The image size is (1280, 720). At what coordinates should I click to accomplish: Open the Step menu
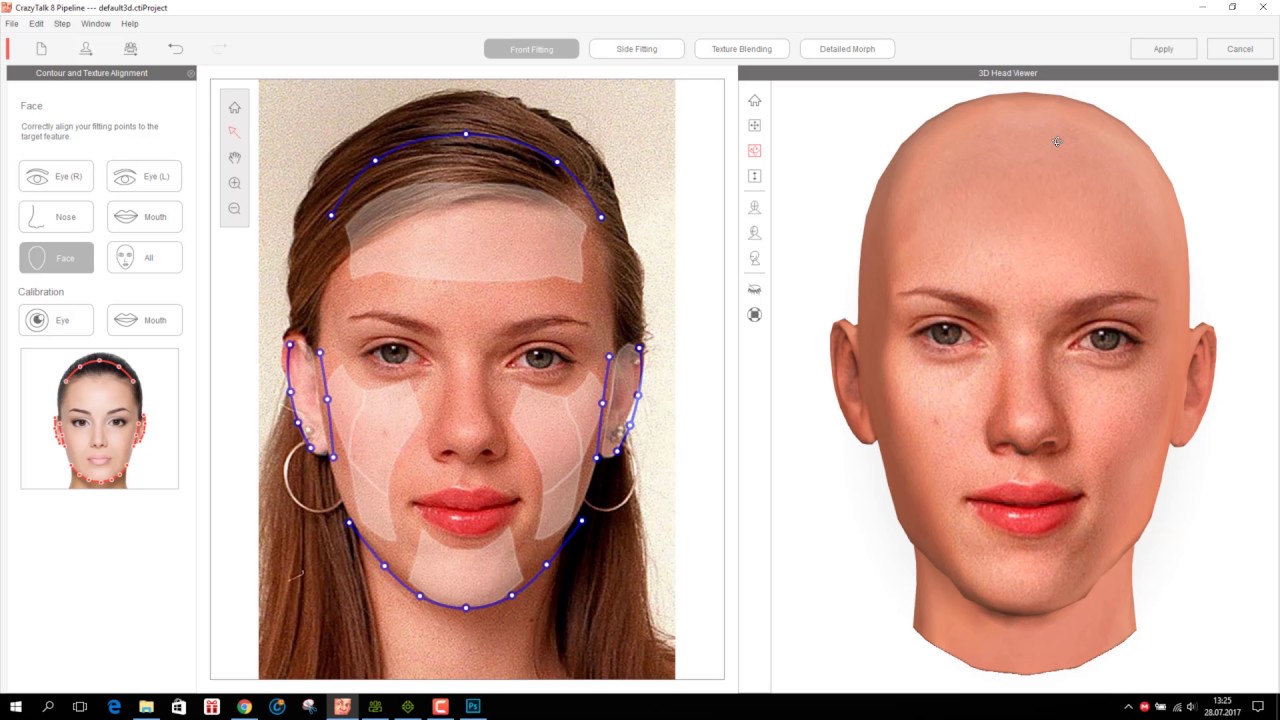click(62, 23)
